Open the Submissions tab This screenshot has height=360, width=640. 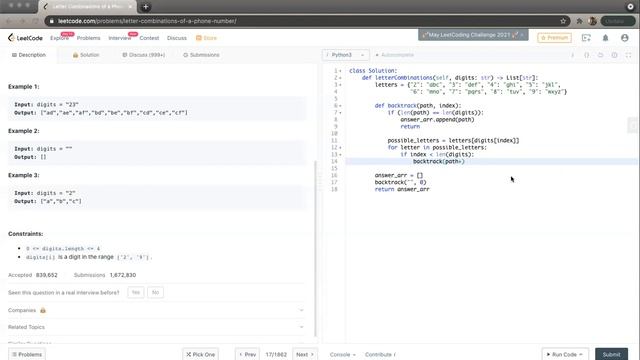point(201,55)
